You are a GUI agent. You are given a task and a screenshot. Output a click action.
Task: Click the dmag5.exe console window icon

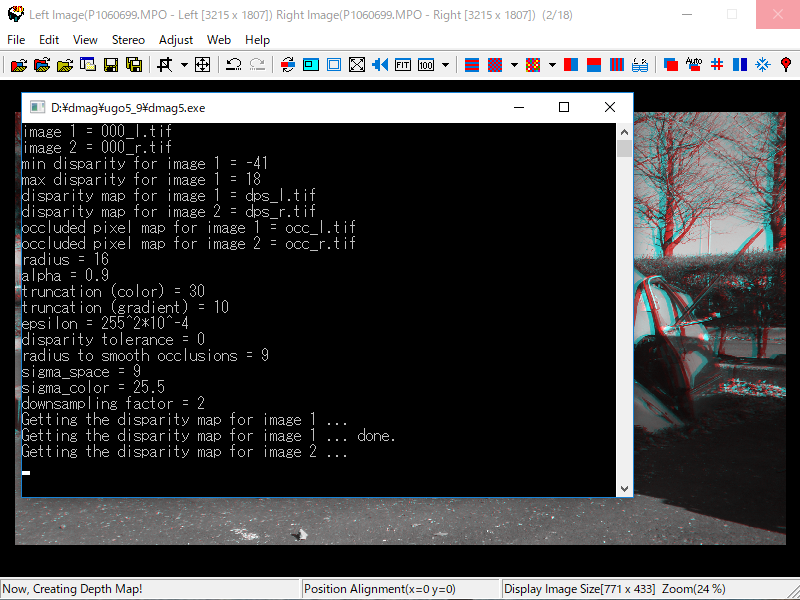click(x=37, y=108)
